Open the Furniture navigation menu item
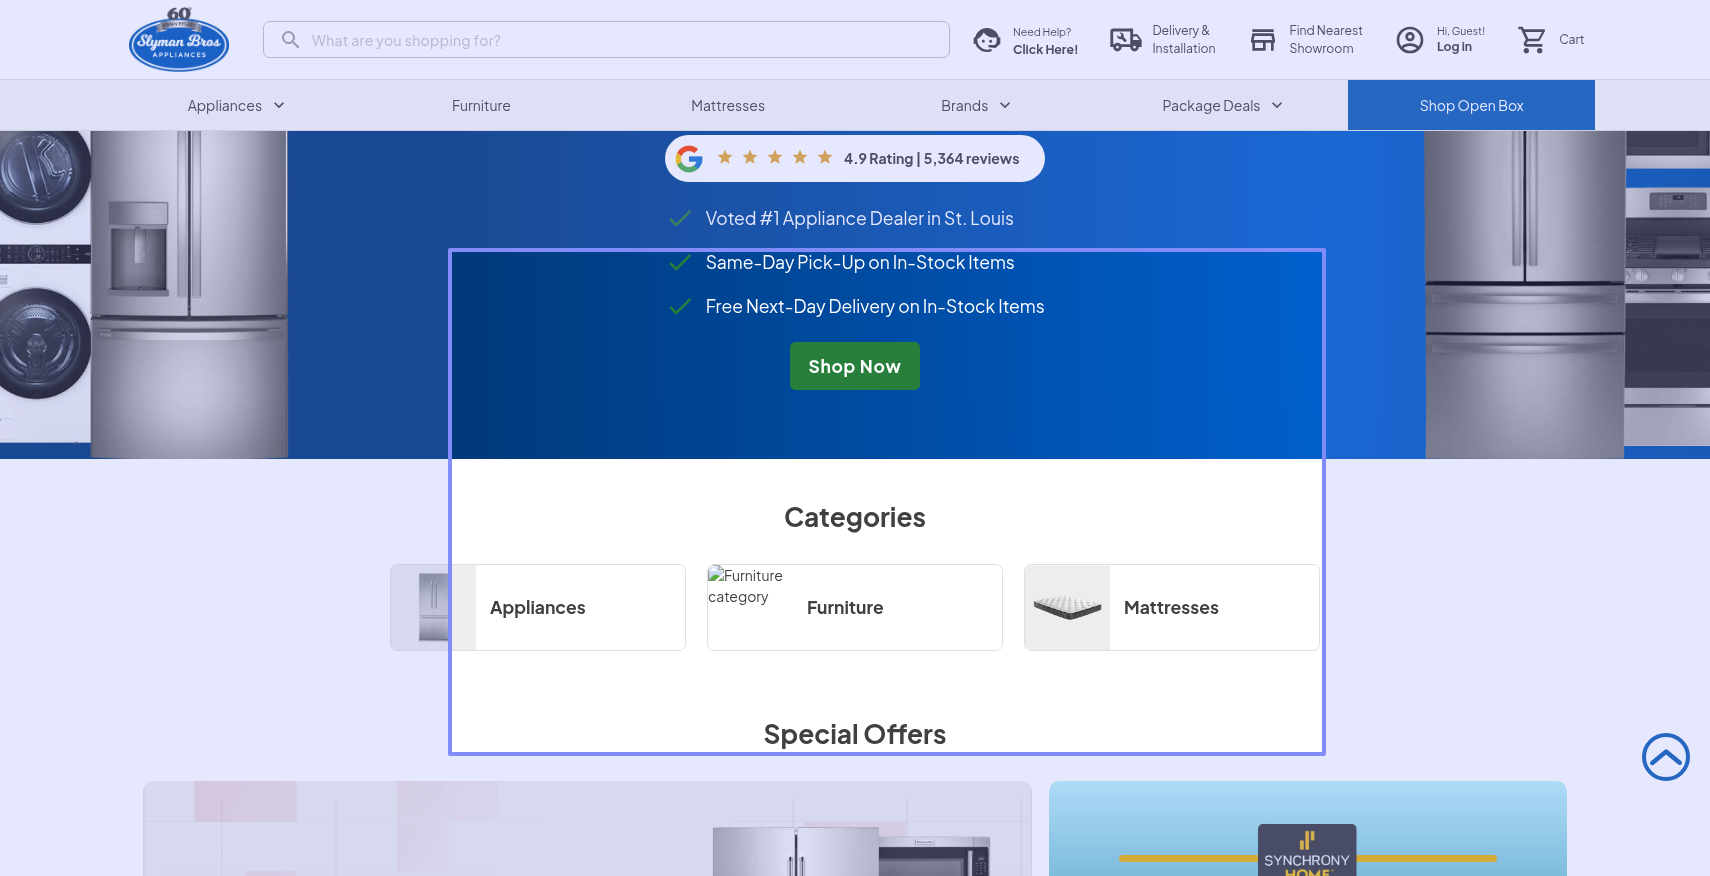 481,106
